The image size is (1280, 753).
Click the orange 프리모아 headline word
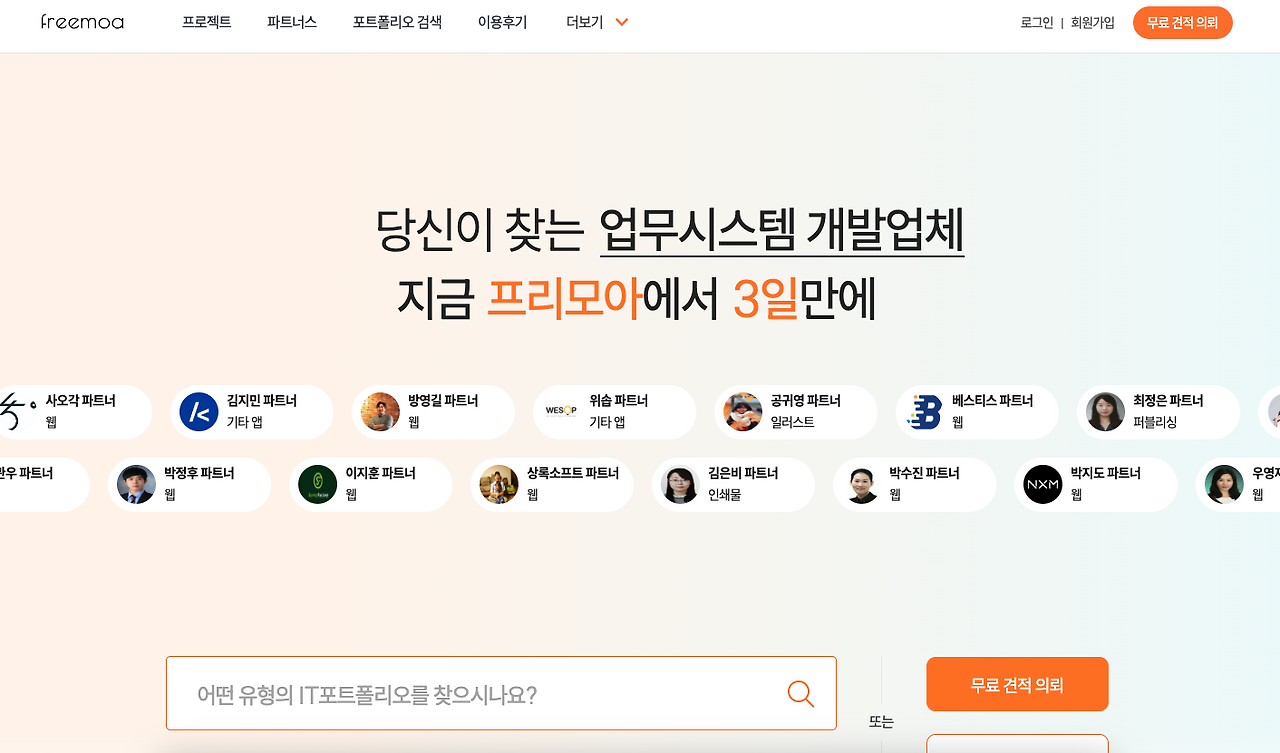[x=564, y=298]
